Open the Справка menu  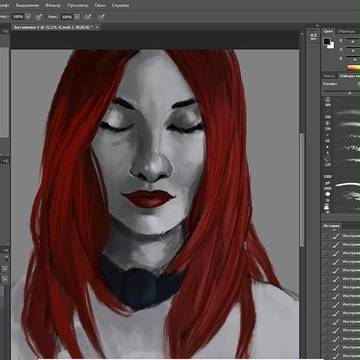click(121, 5)
